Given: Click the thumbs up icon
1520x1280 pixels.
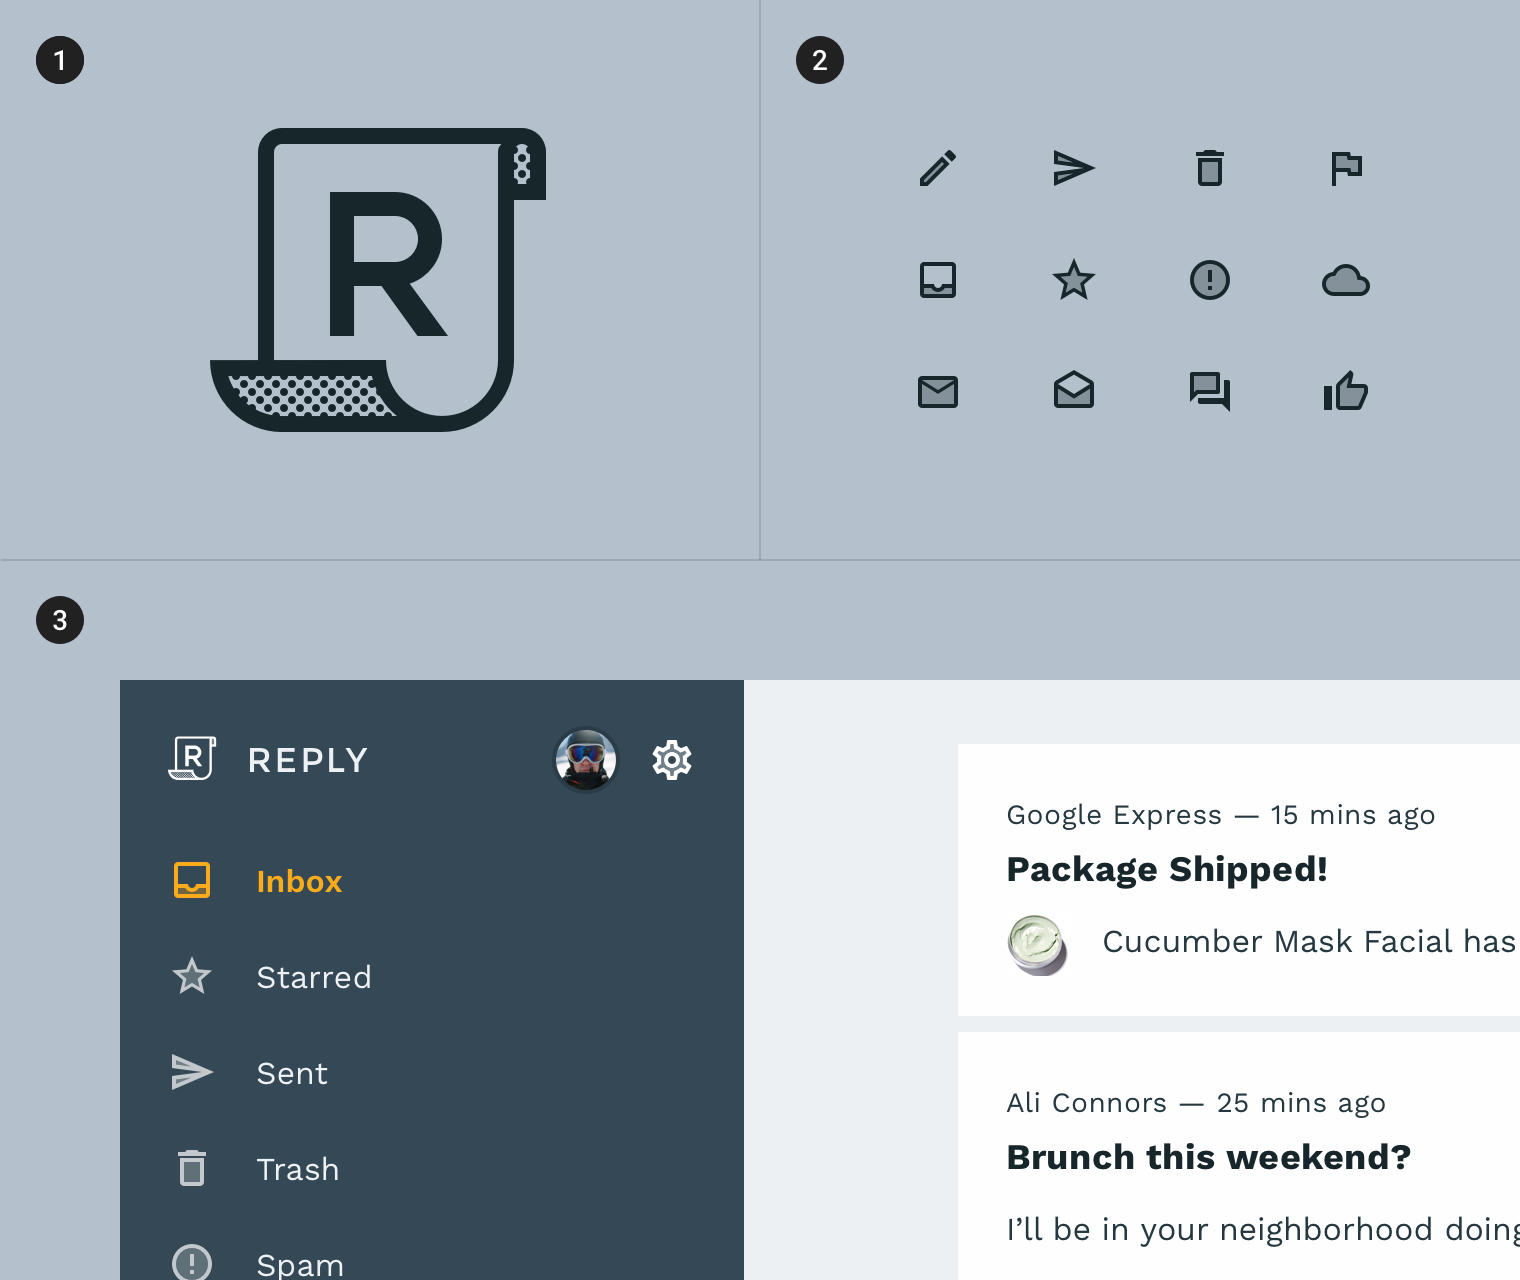Looking at the screenshot, I should (1346, 392).
